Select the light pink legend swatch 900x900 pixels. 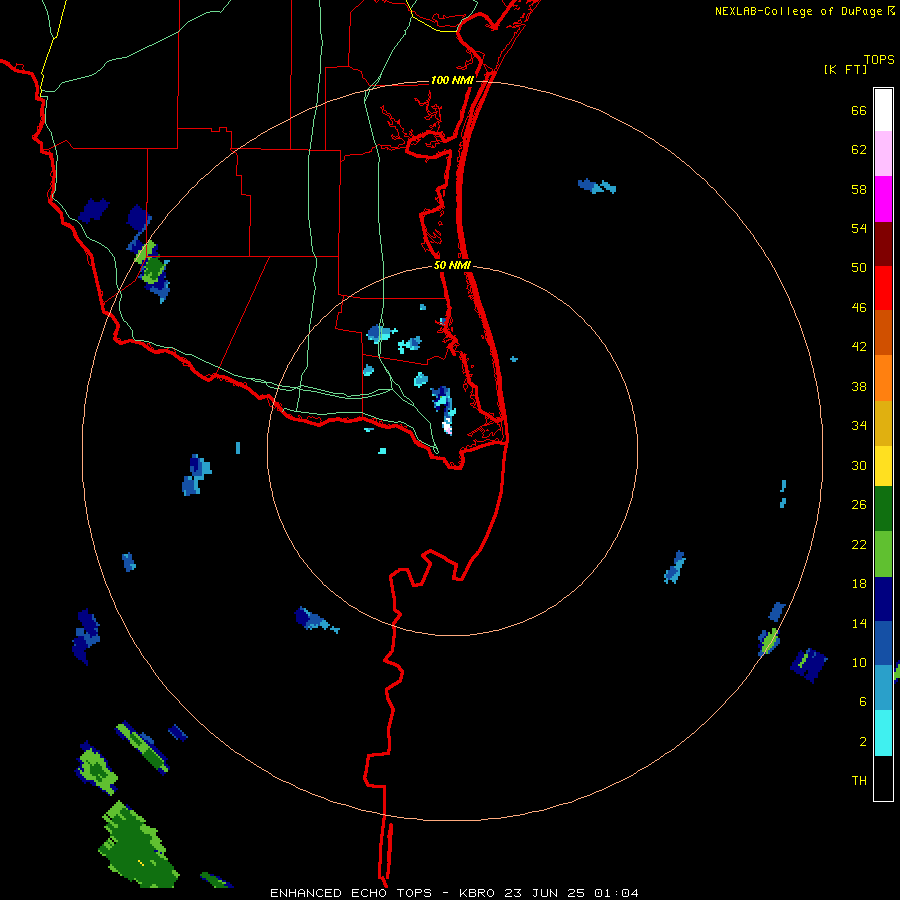pos(883,153)
